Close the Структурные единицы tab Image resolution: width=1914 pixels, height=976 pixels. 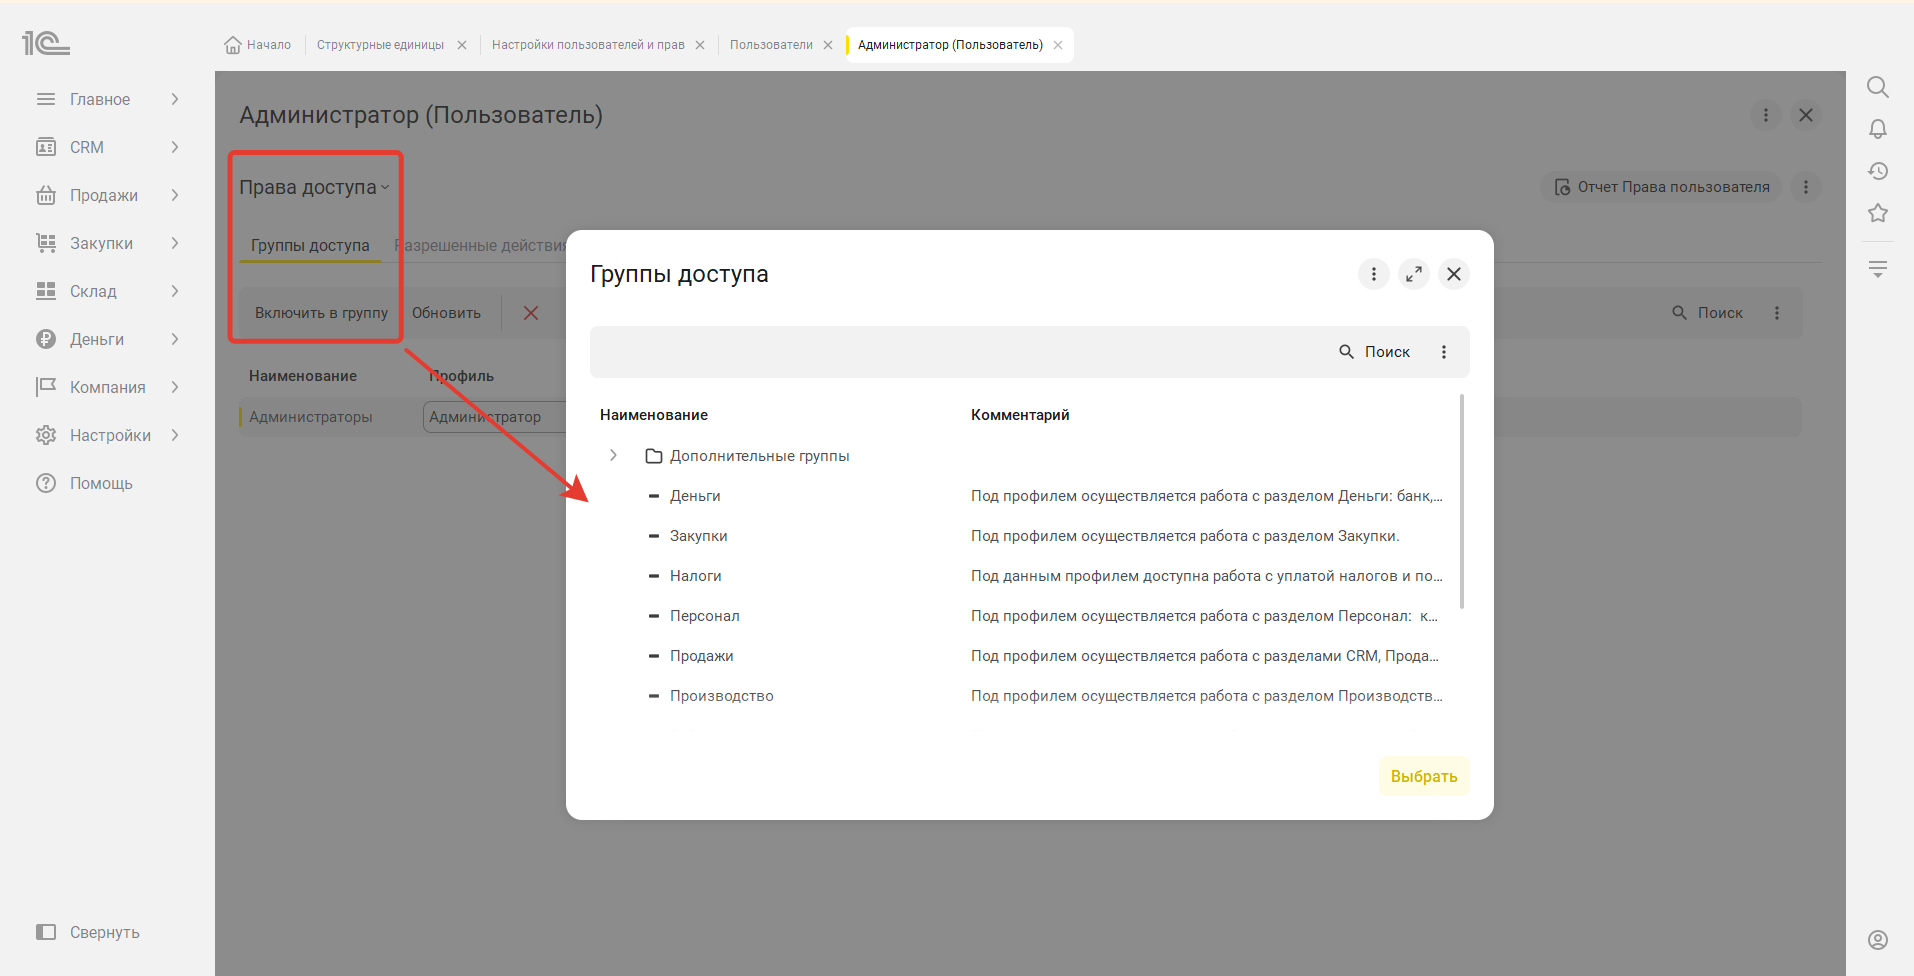(462, 45)
